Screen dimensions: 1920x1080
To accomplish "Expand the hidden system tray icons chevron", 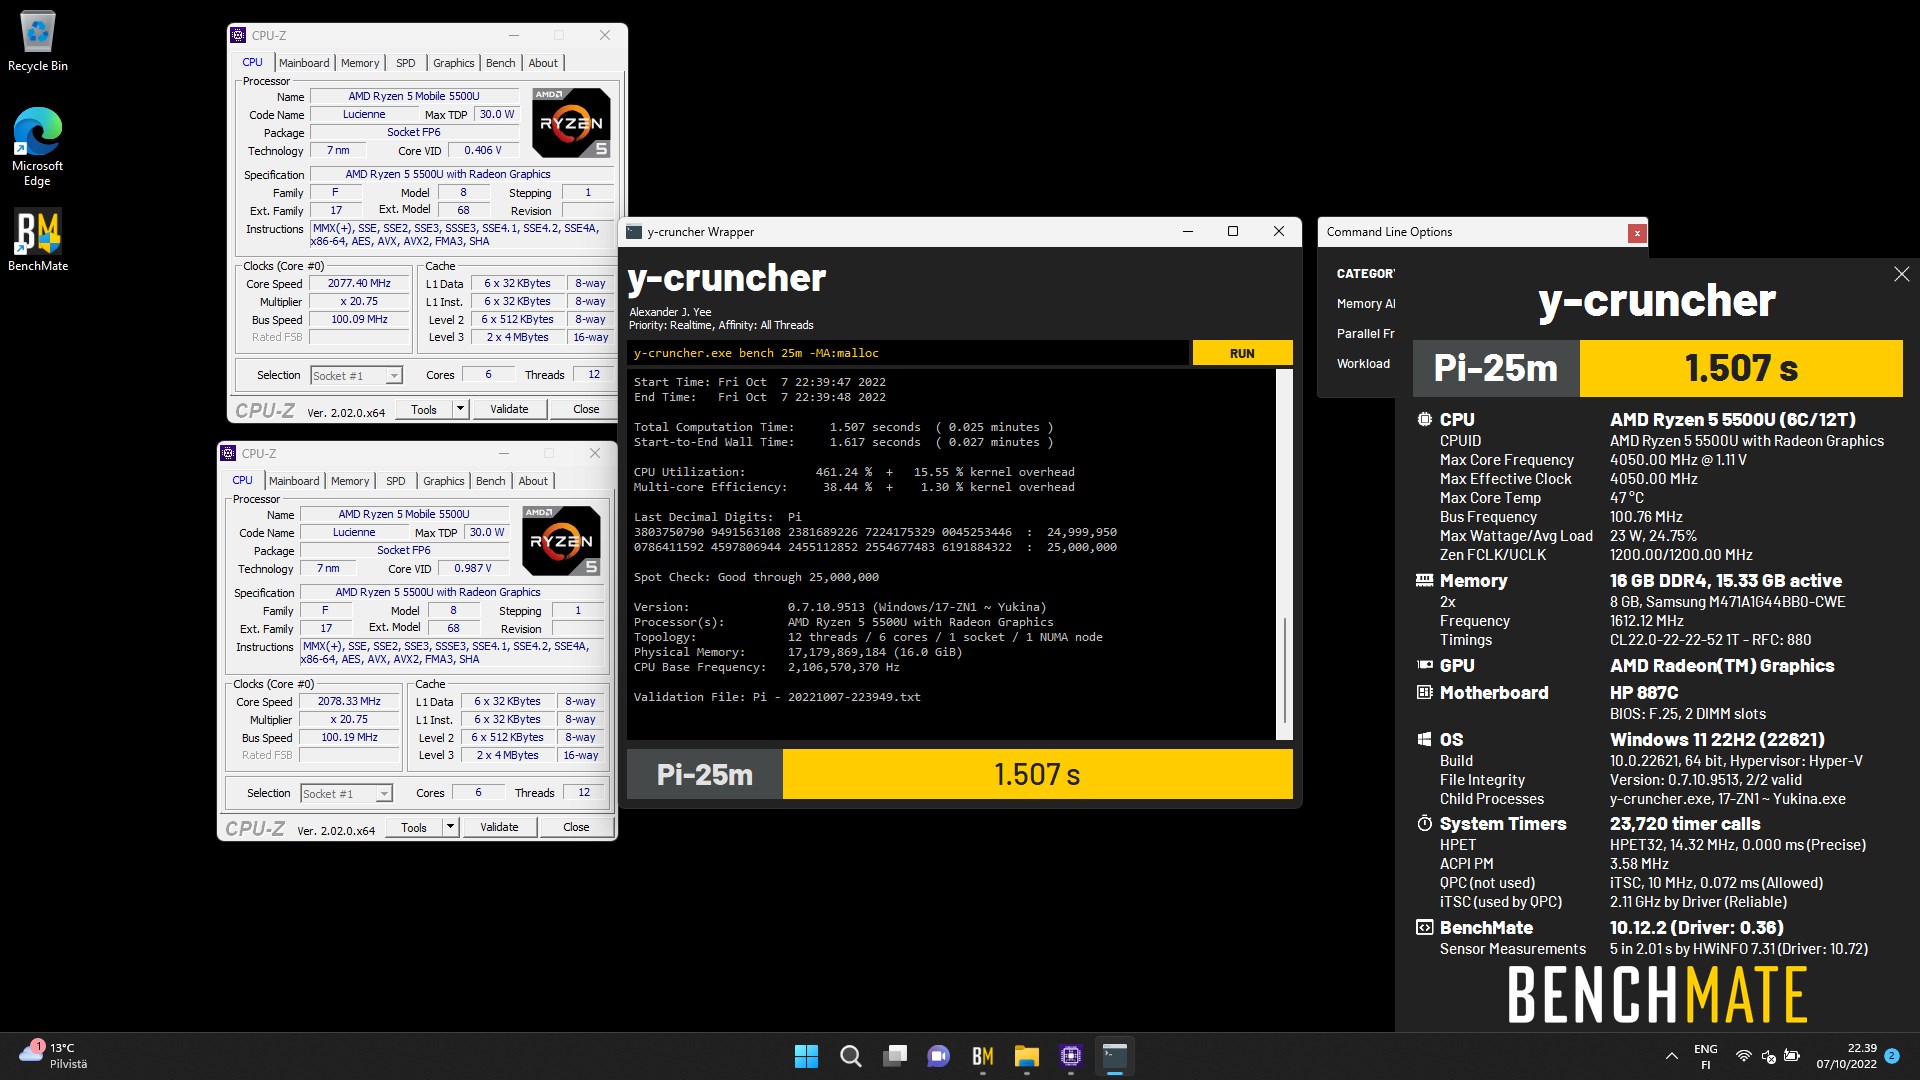I will (x=1671, y=1056).
